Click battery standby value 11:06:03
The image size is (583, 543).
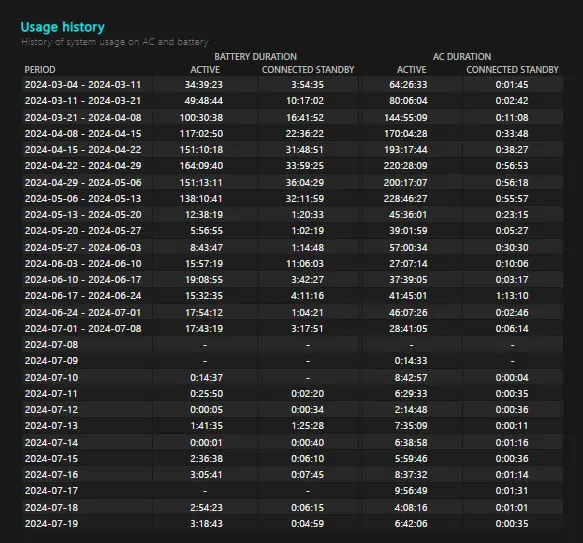pyautogui.click(x=305, y=264)
